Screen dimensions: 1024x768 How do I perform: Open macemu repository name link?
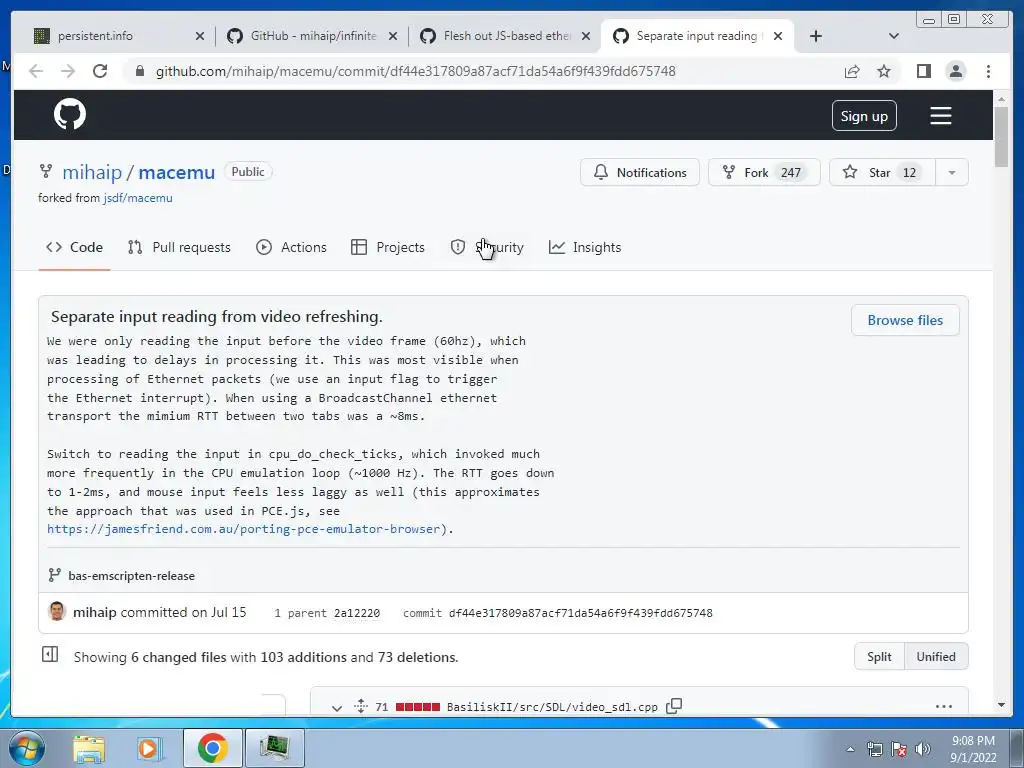176,172
